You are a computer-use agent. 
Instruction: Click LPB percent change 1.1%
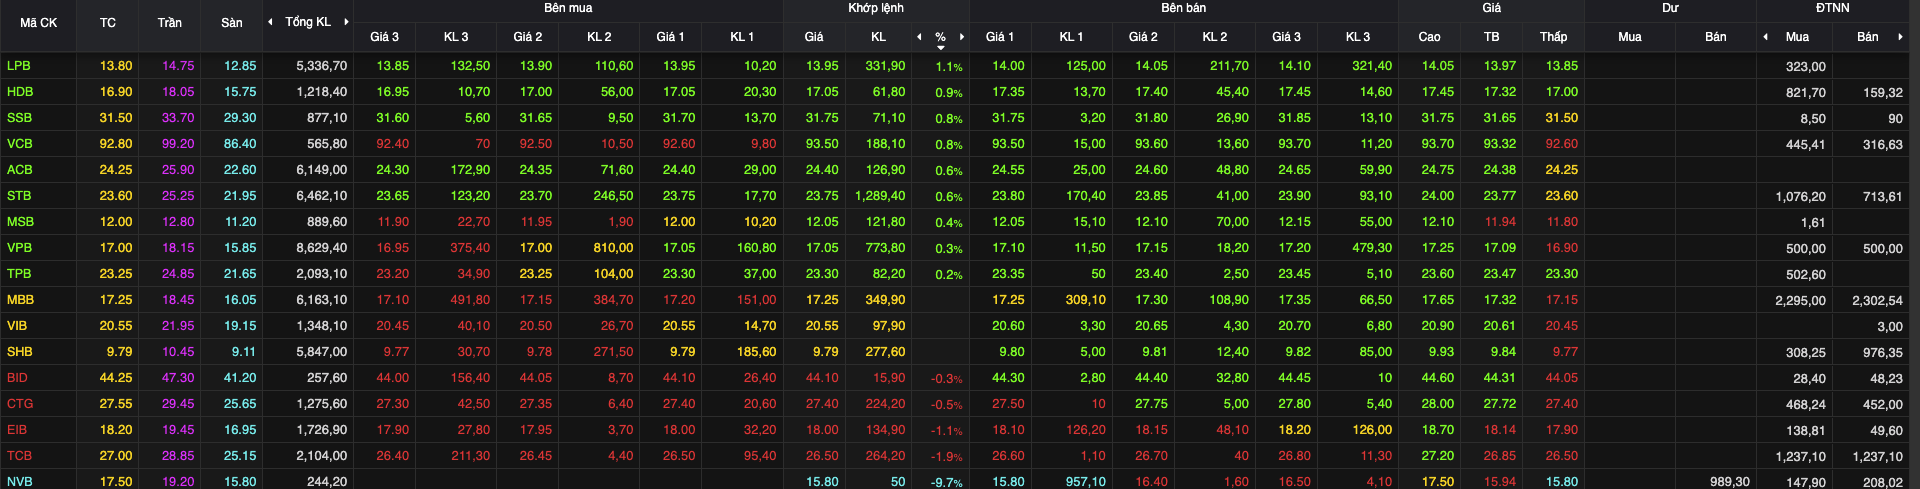pyautogui.click(x=949, y=66)
